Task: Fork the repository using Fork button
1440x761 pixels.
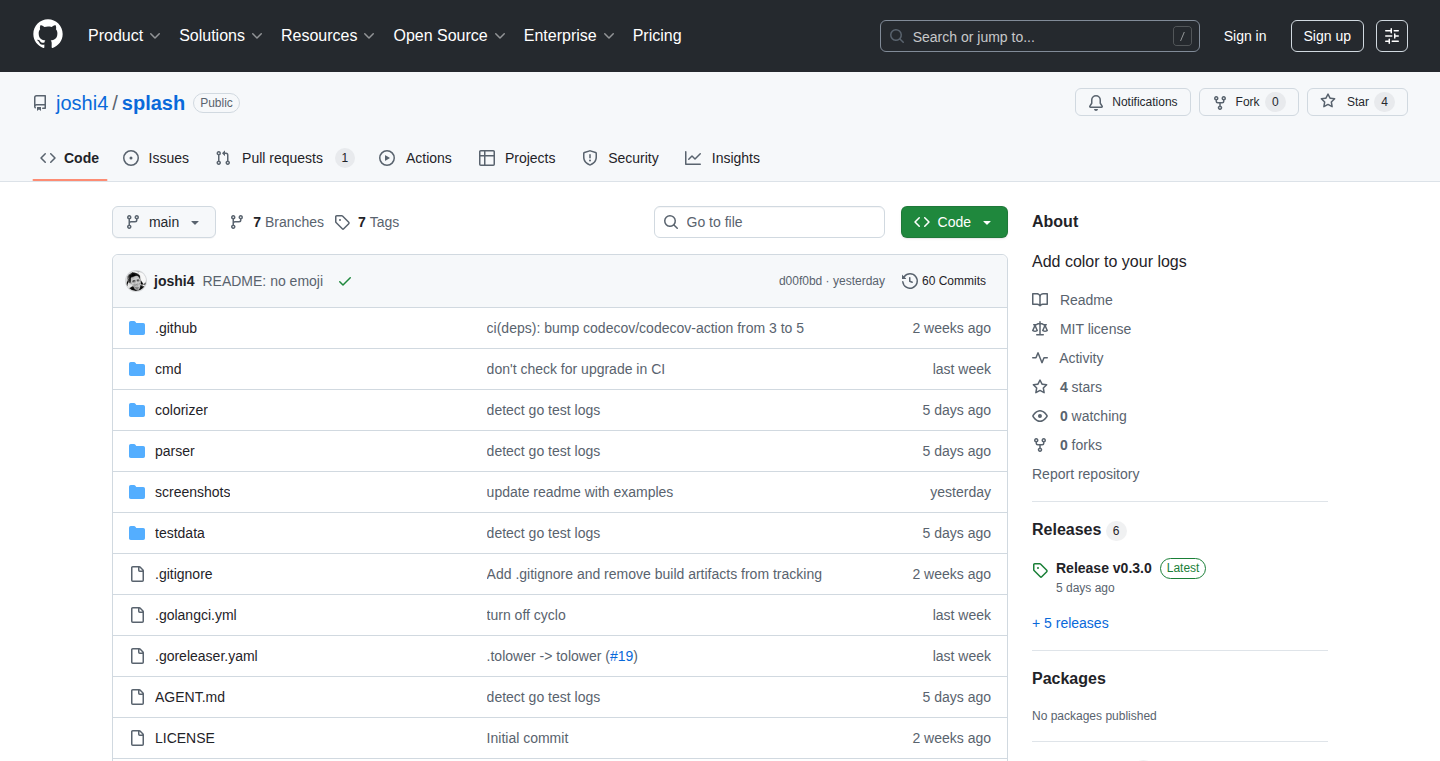Action: pyautogui.click(x=1249, y=102)
